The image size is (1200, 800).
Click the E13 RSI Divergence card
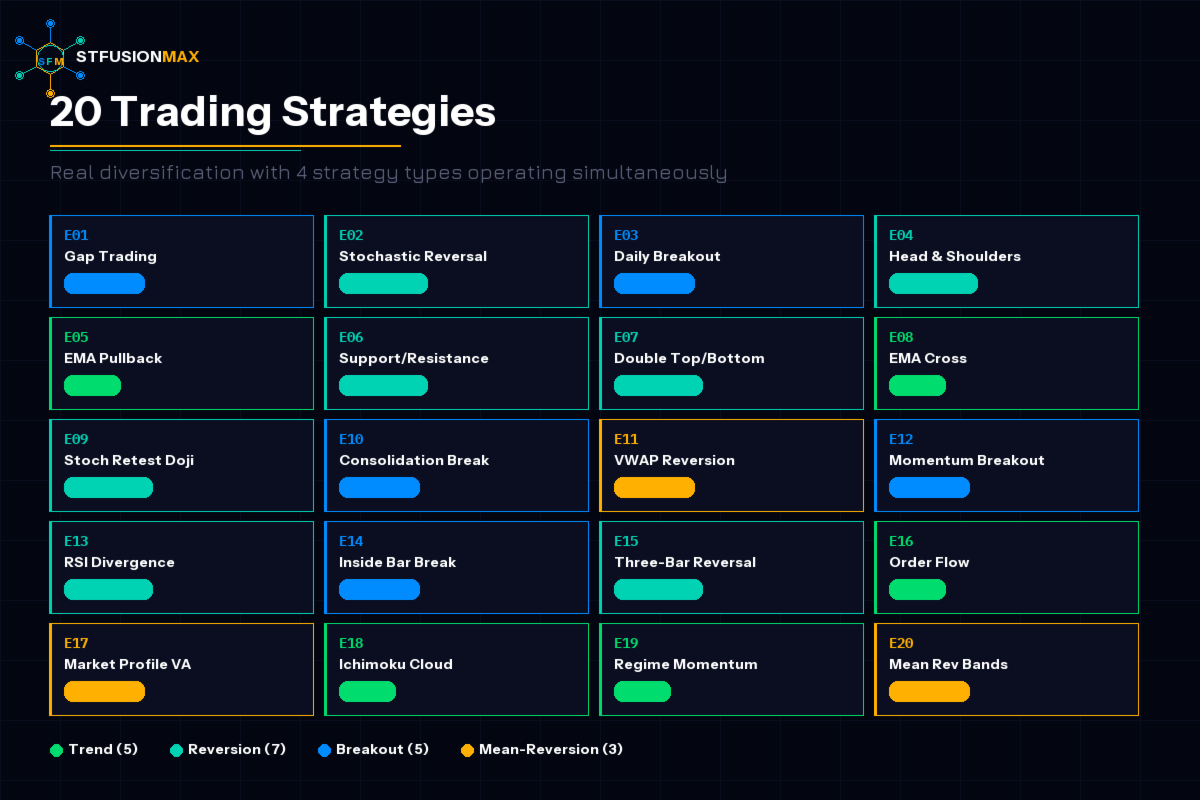point(181,567)
